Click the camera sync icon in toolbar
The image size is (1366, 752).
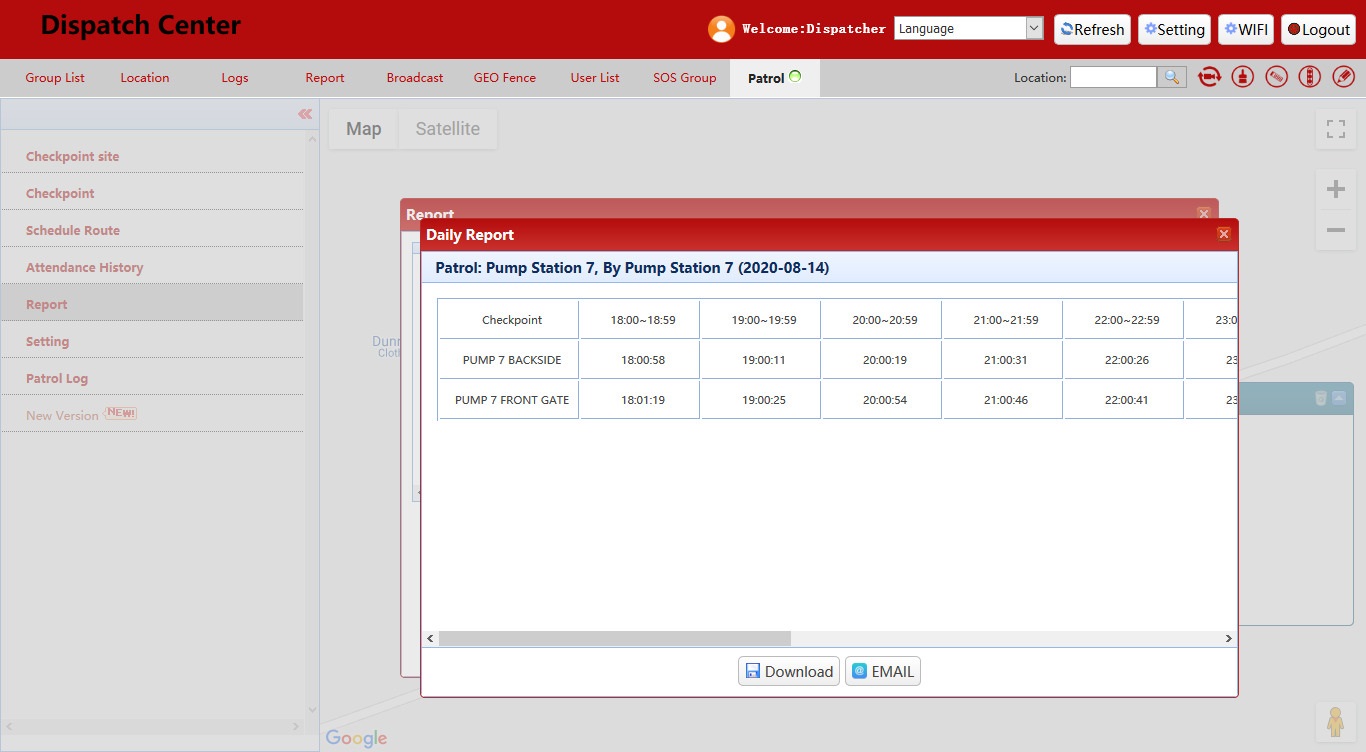point(1209,77)
